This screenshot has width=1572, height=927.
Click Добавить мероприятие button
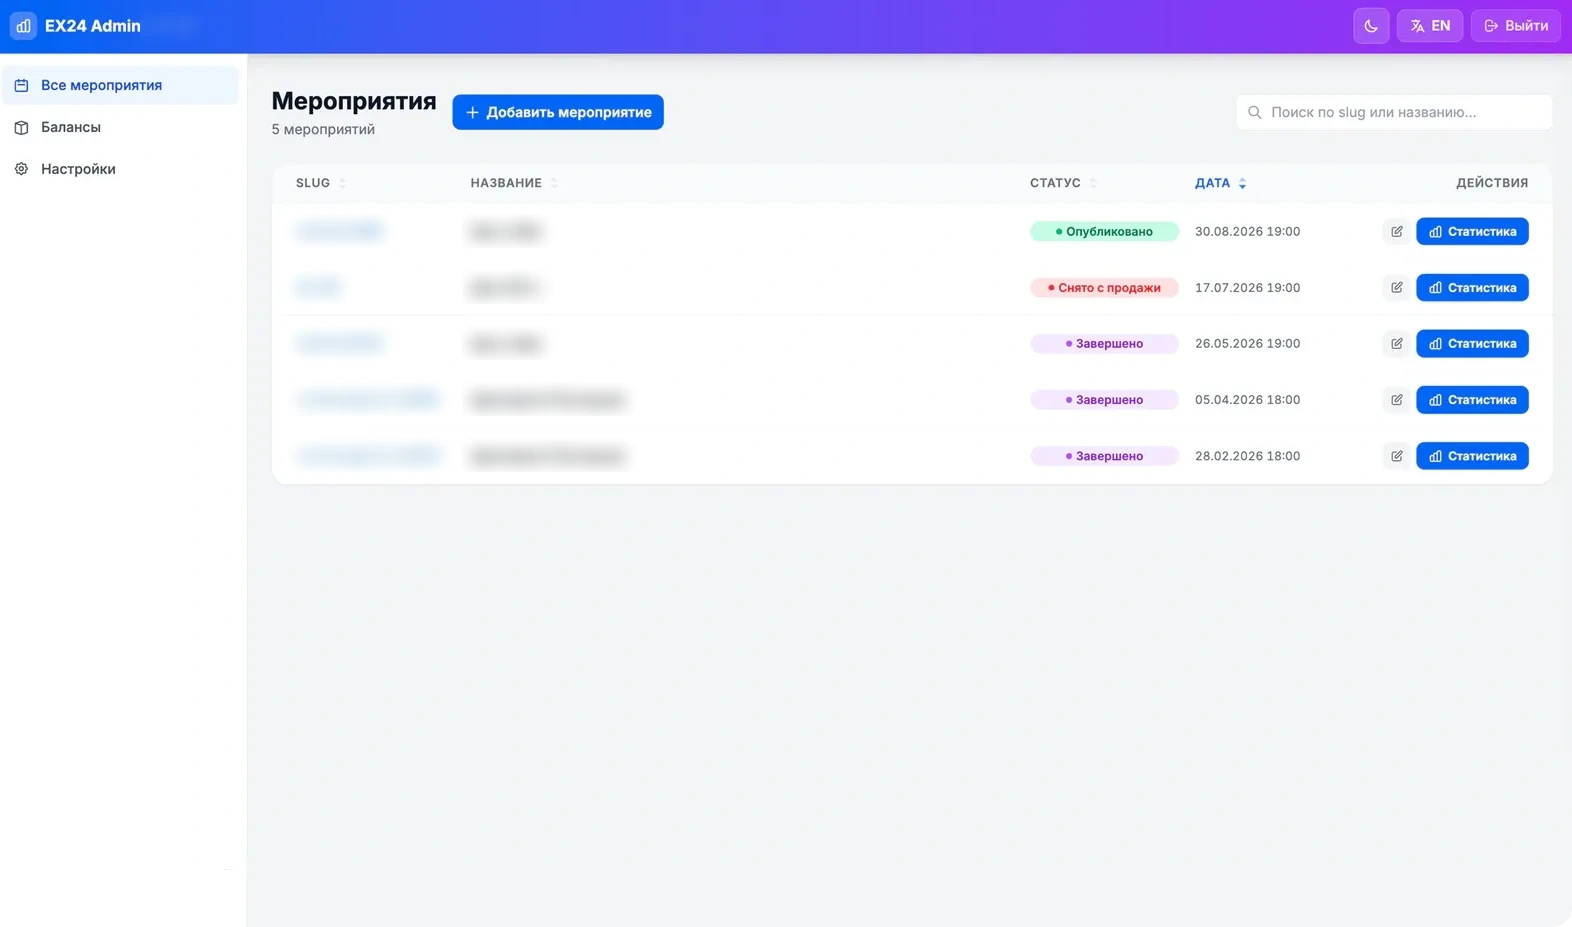558,112
